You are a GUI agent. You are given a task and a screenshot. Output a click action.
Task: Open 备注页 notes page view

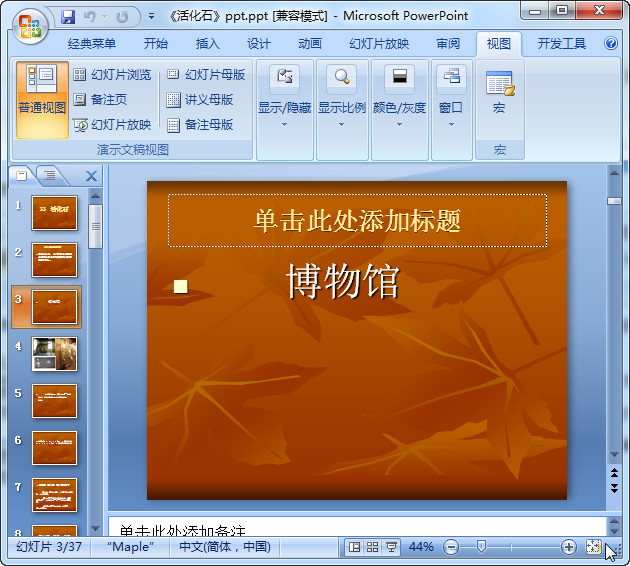[100, 99]
